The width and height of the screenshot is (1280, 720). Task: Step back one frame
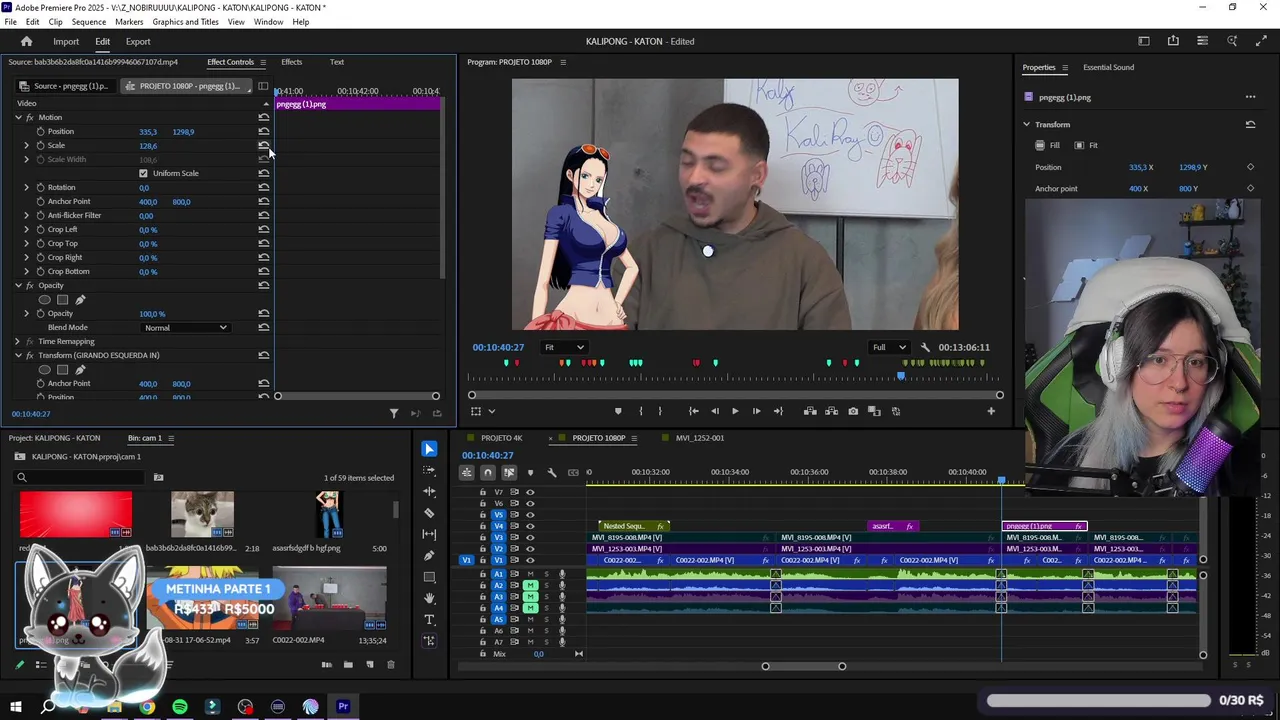(x=714, y=411)
